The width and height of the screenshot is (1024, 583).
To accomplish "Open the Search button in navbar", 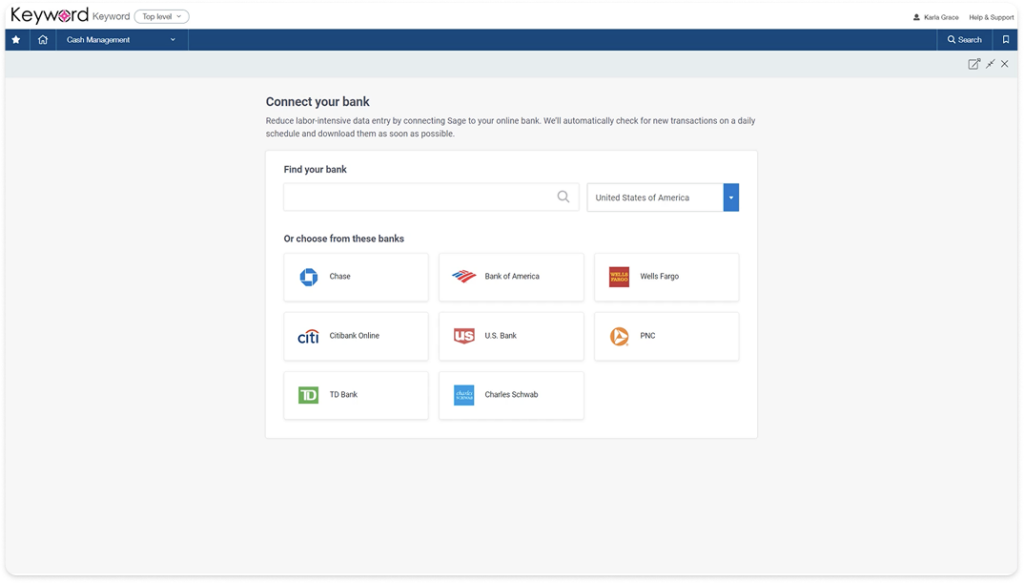I will pyautogui.click(x=965, y=40).
